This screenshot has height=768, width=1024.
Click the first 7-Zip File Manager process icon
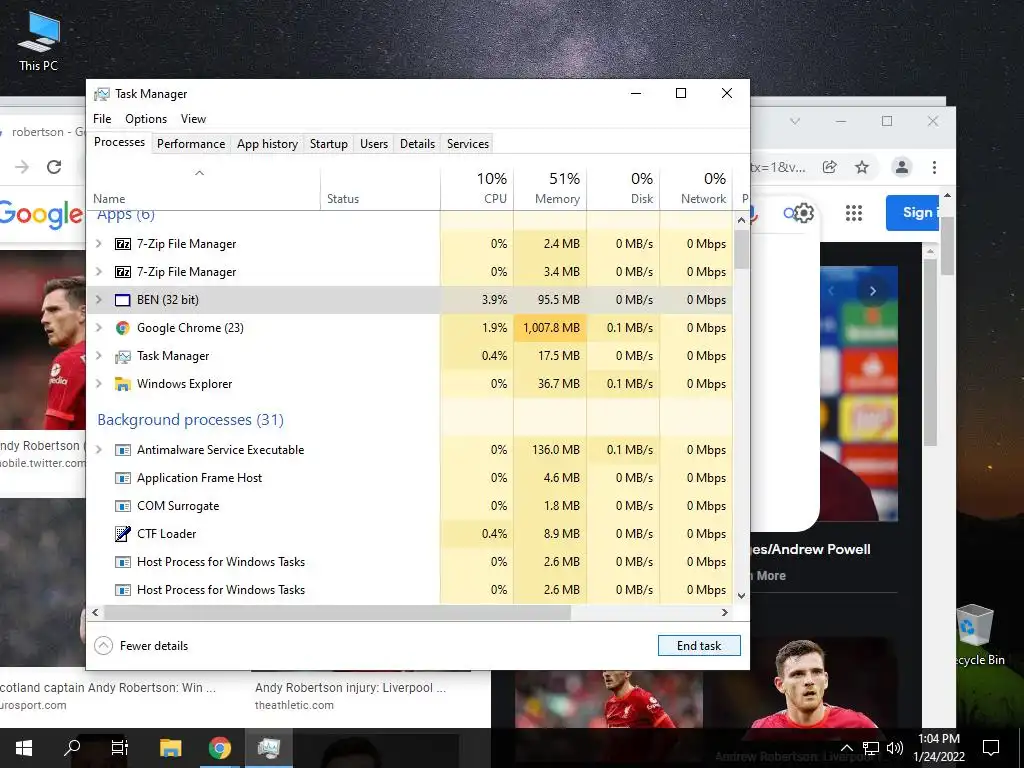[123, 244]
